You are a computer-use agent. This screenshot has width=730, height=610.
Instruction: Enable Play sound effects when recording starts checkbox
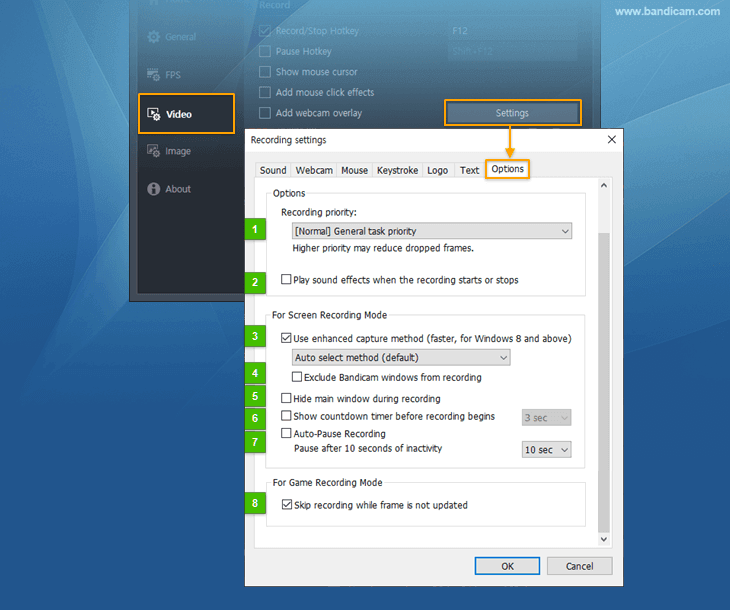pyautogui.click(x=286, y=279)
